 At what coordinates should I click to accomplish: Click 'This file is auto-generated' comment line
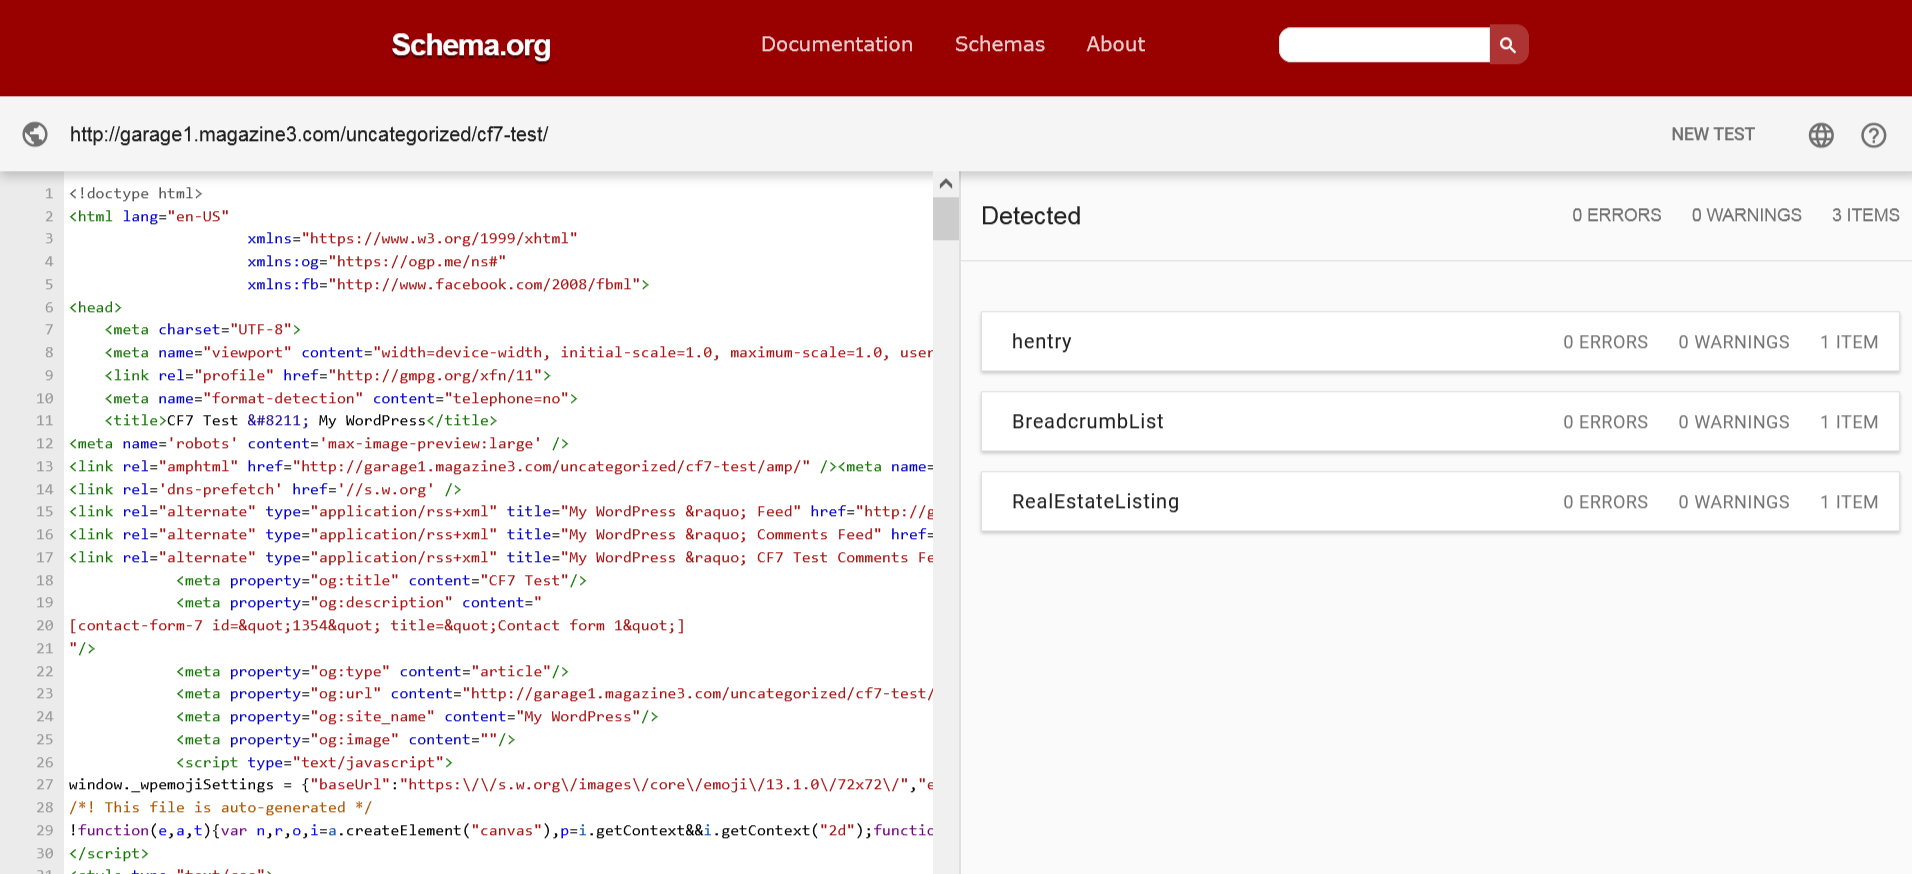pos(220,808)
